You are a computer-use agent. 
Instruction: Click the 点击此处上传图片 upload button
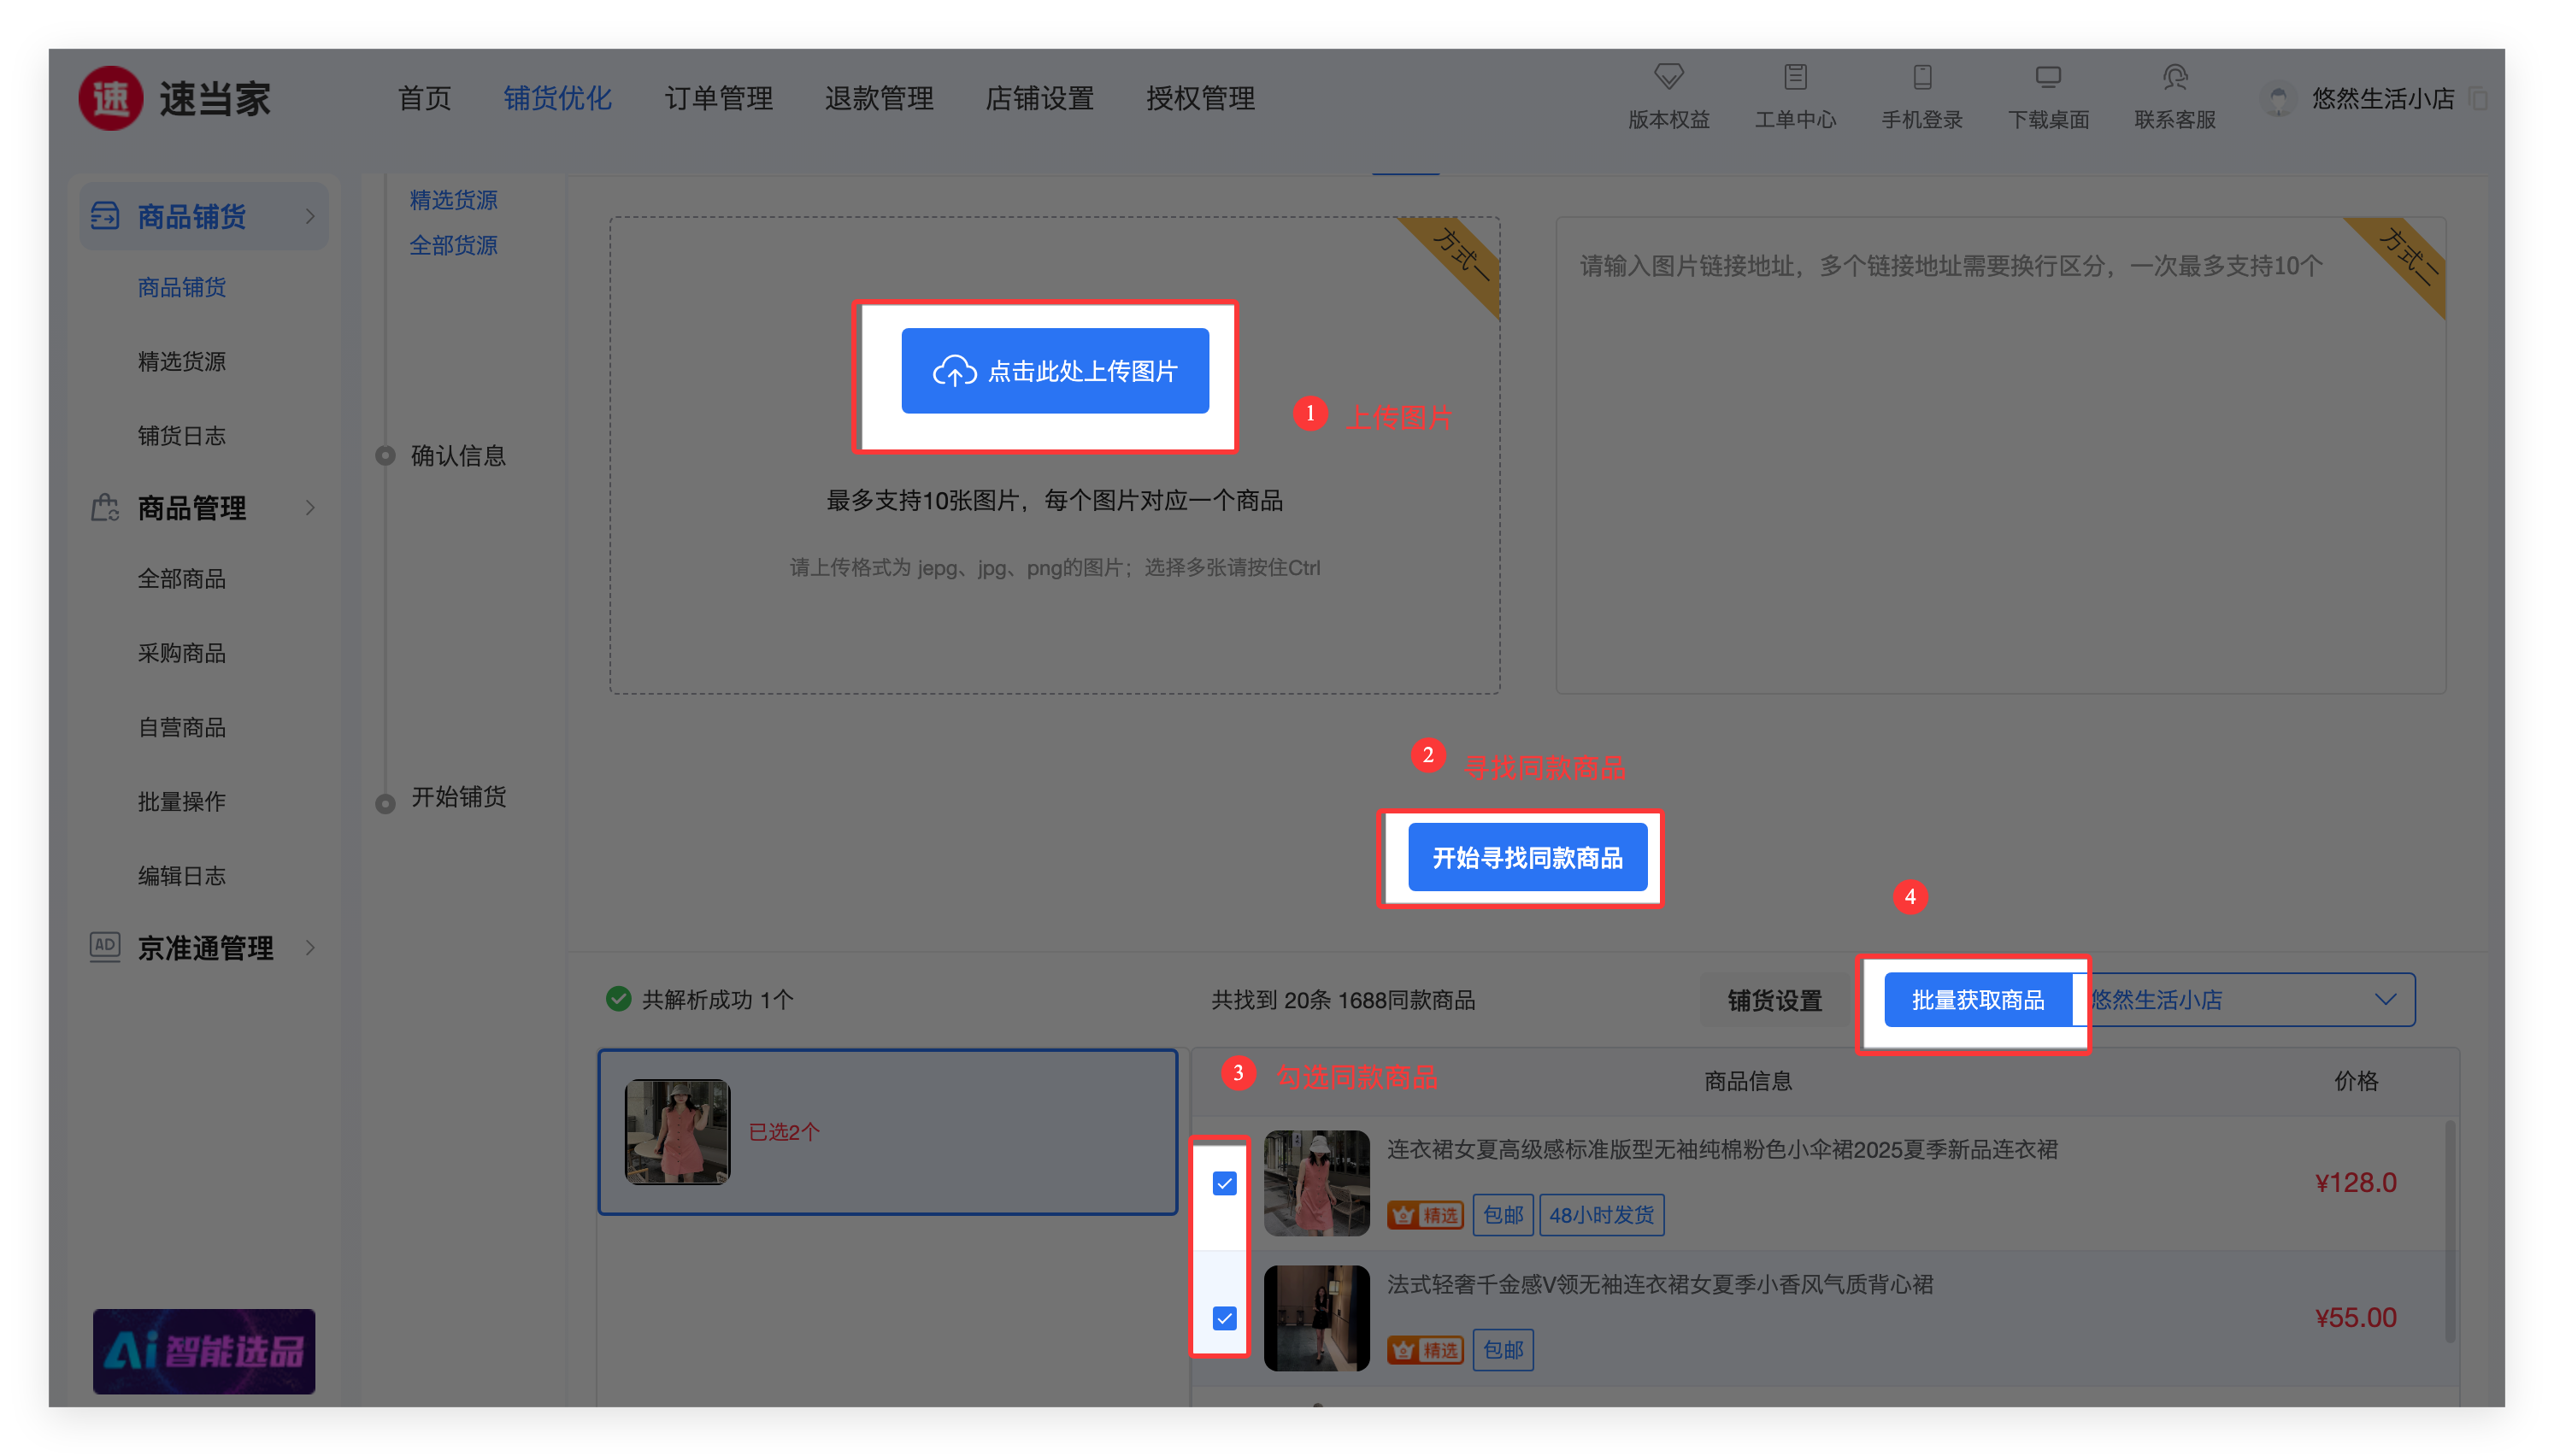(x=1055, y=371)
